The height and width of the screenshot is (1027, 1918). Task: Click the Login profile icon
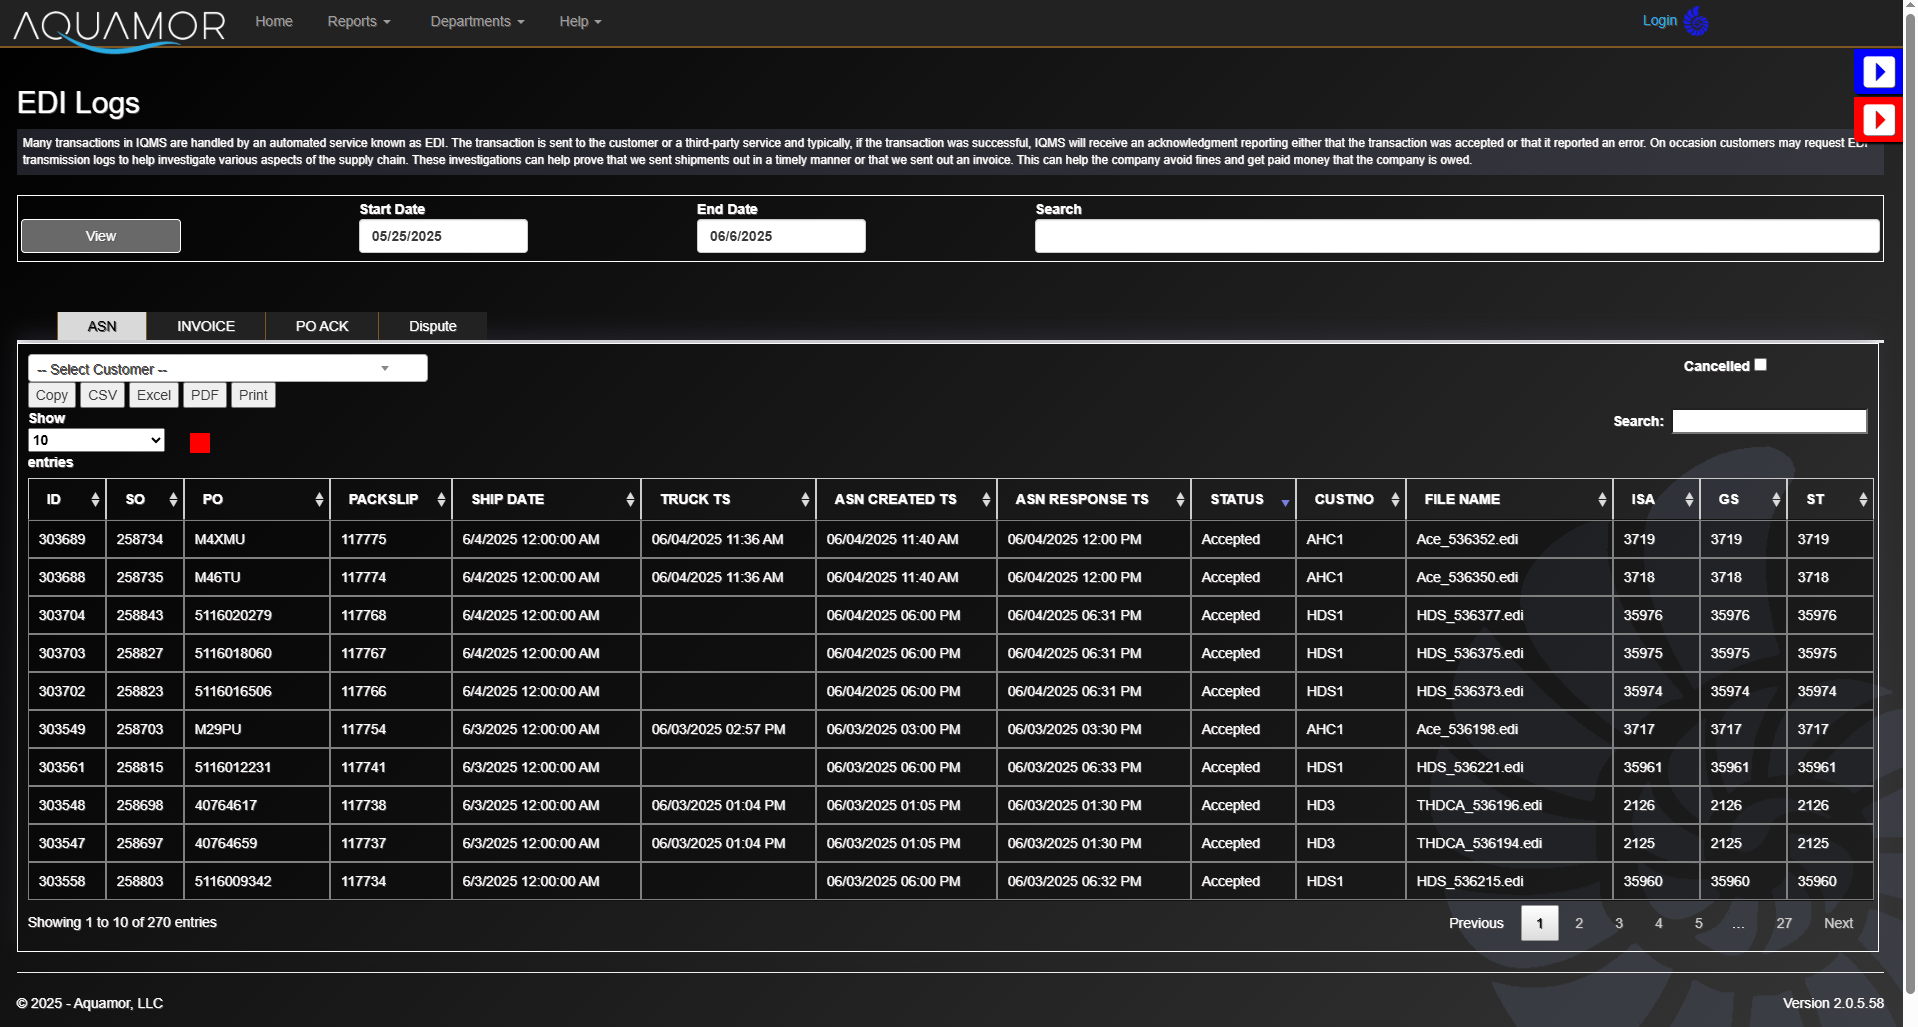[x=1695, y=21]
